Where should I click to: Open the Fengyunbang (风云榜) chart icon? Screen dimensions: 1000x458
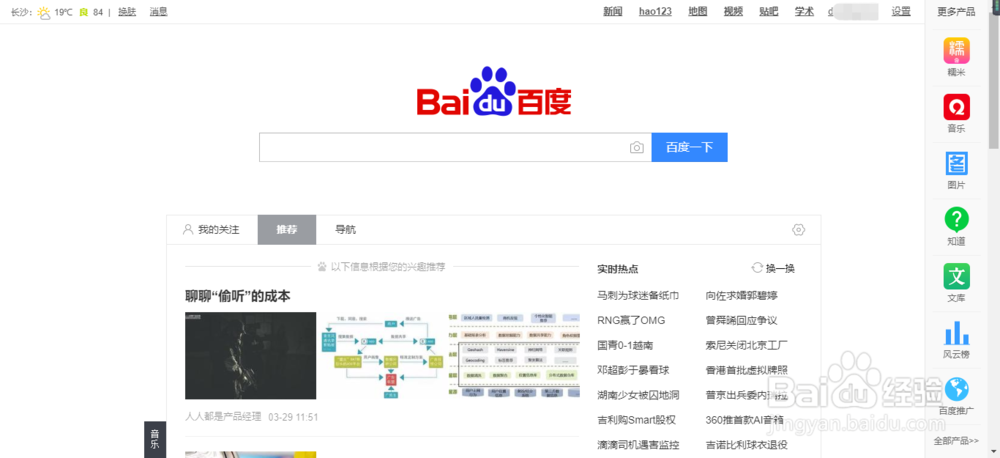point(956,332)
